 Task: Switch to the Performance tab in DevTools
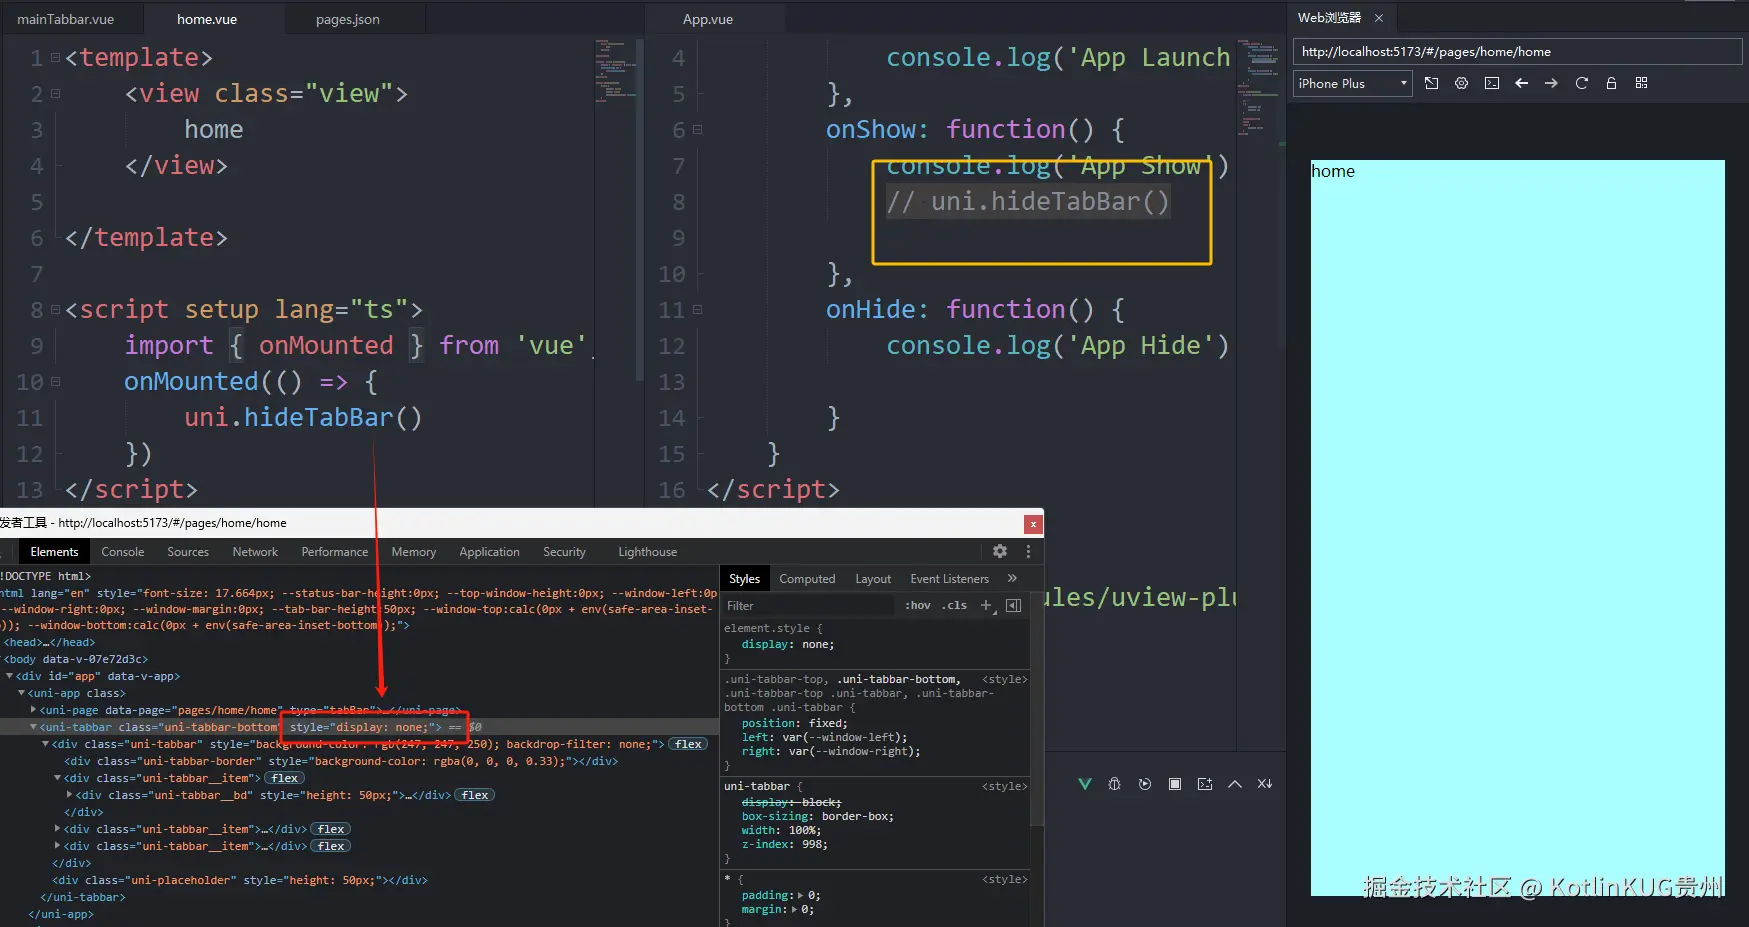click(x=335, y=552)
